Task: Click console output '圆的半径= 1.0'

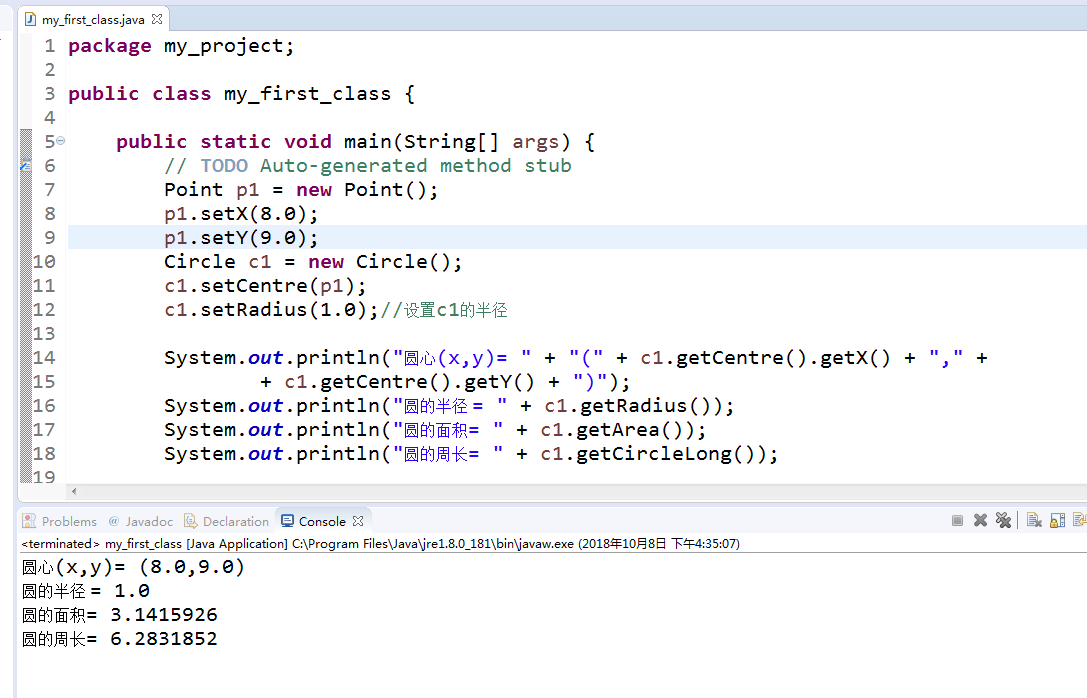Action: click(85, 591)
